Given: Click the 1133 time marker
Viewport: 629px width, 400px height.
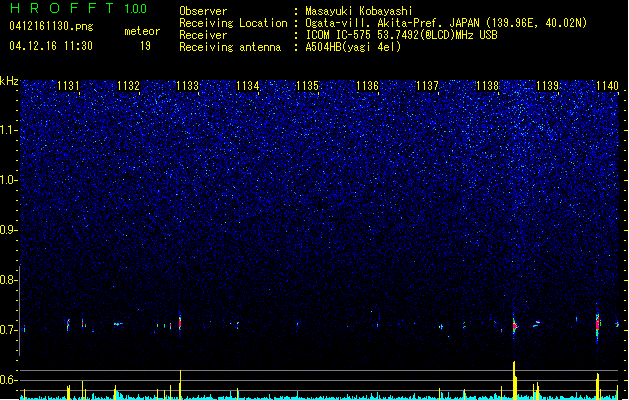Looking at the screenshot, I should point(188,86).
